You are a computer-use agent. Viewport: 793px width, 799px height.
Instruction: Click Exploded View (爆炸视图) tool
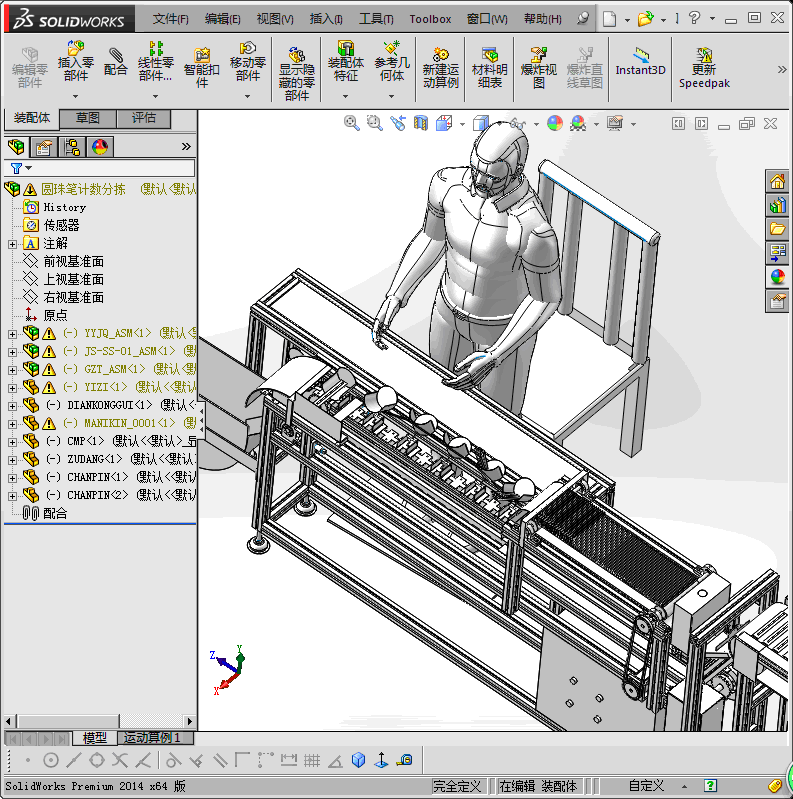click(539, 67)
